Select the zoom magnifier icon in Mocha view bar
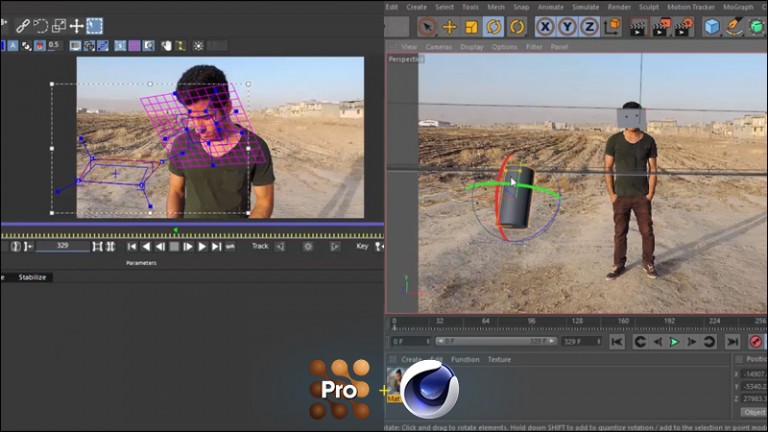 pyautogui.click(x=148, y=46)
